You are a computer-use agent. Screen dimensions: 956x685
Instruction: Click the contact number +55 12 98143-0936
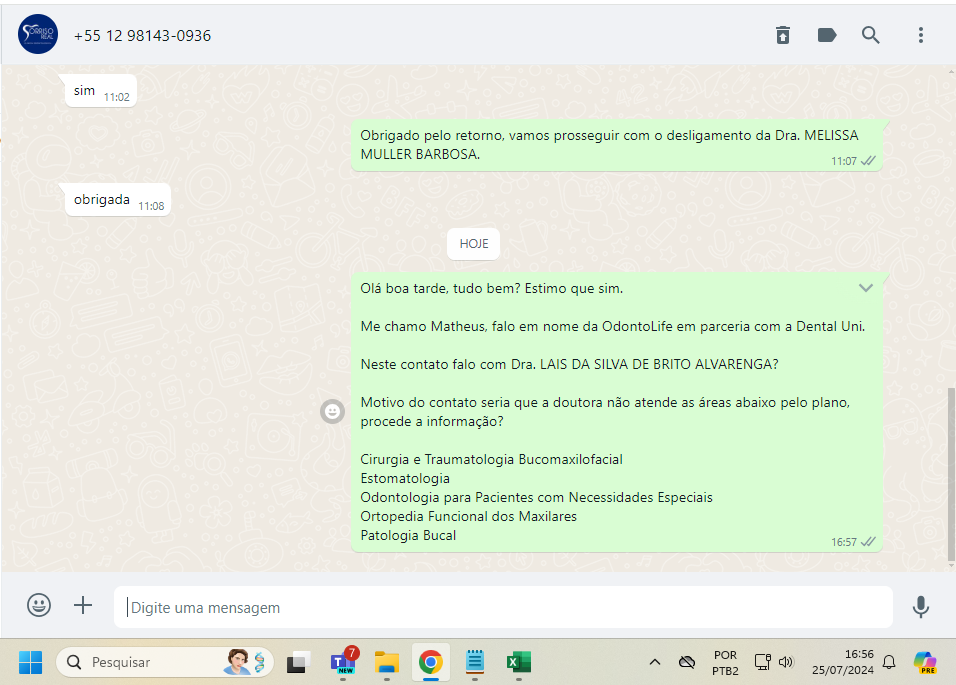142,36
